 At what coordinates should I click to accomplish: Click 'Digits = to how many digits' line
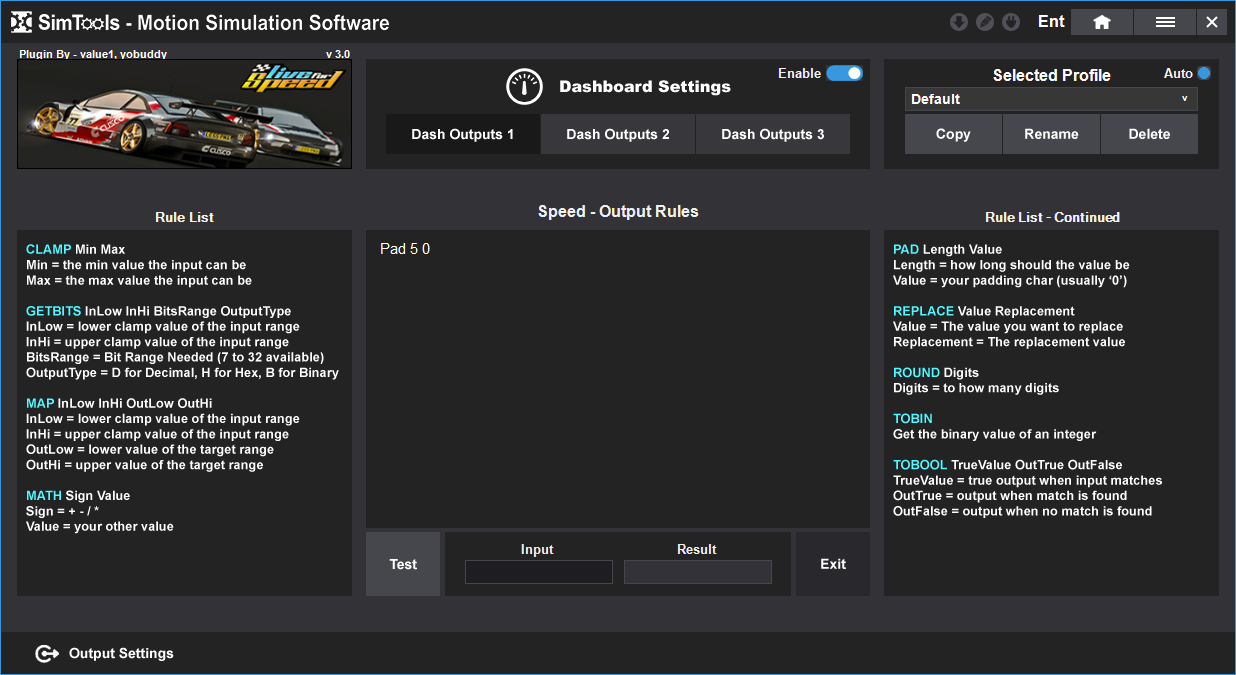(x=976, y=388)
